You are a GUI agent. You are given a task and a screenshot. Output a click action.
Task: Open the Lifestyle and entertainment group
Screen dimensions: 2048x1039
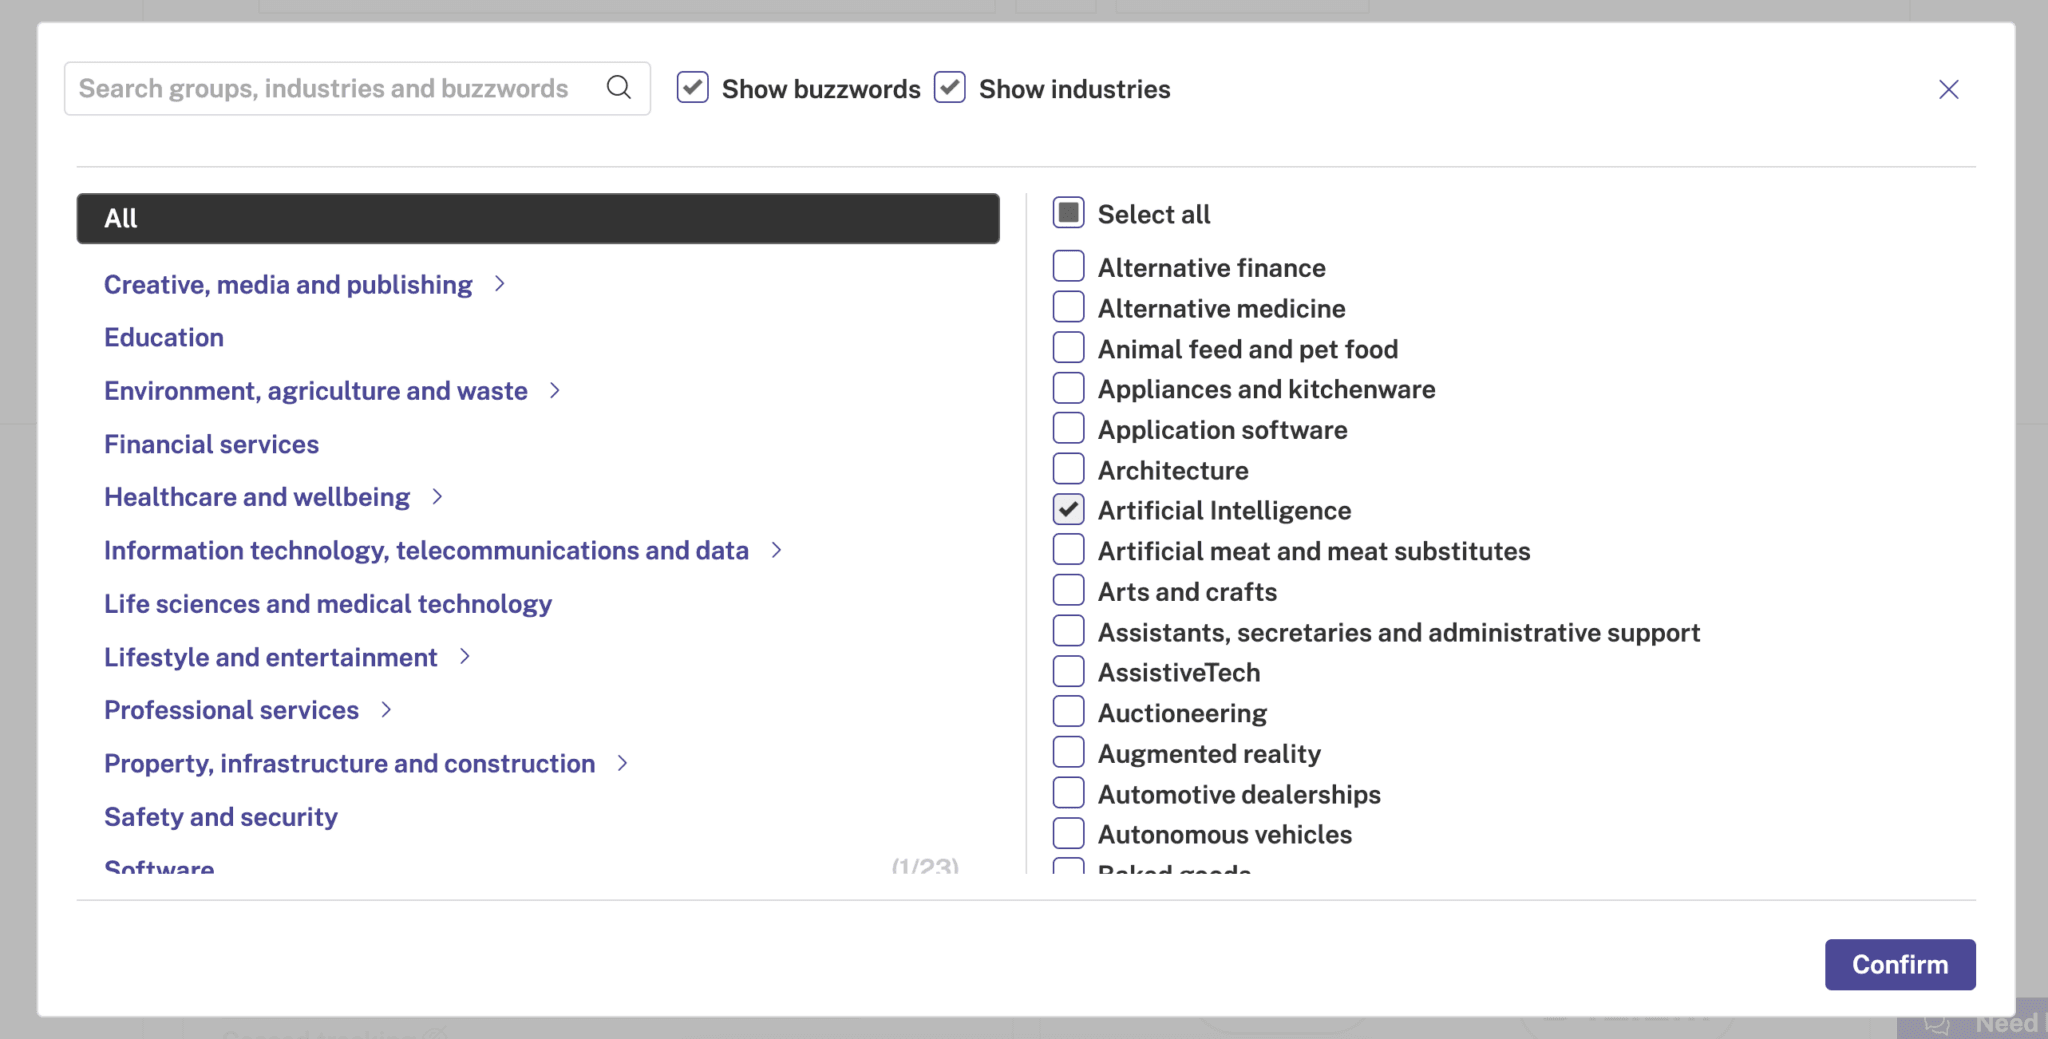click(271, 657)
